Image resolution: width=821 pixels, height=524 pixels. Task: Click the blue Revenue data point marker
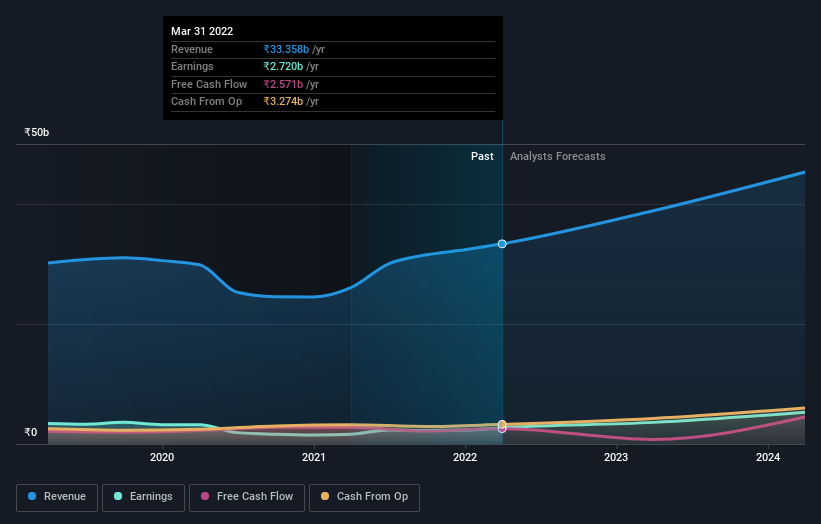coord(502,244)
